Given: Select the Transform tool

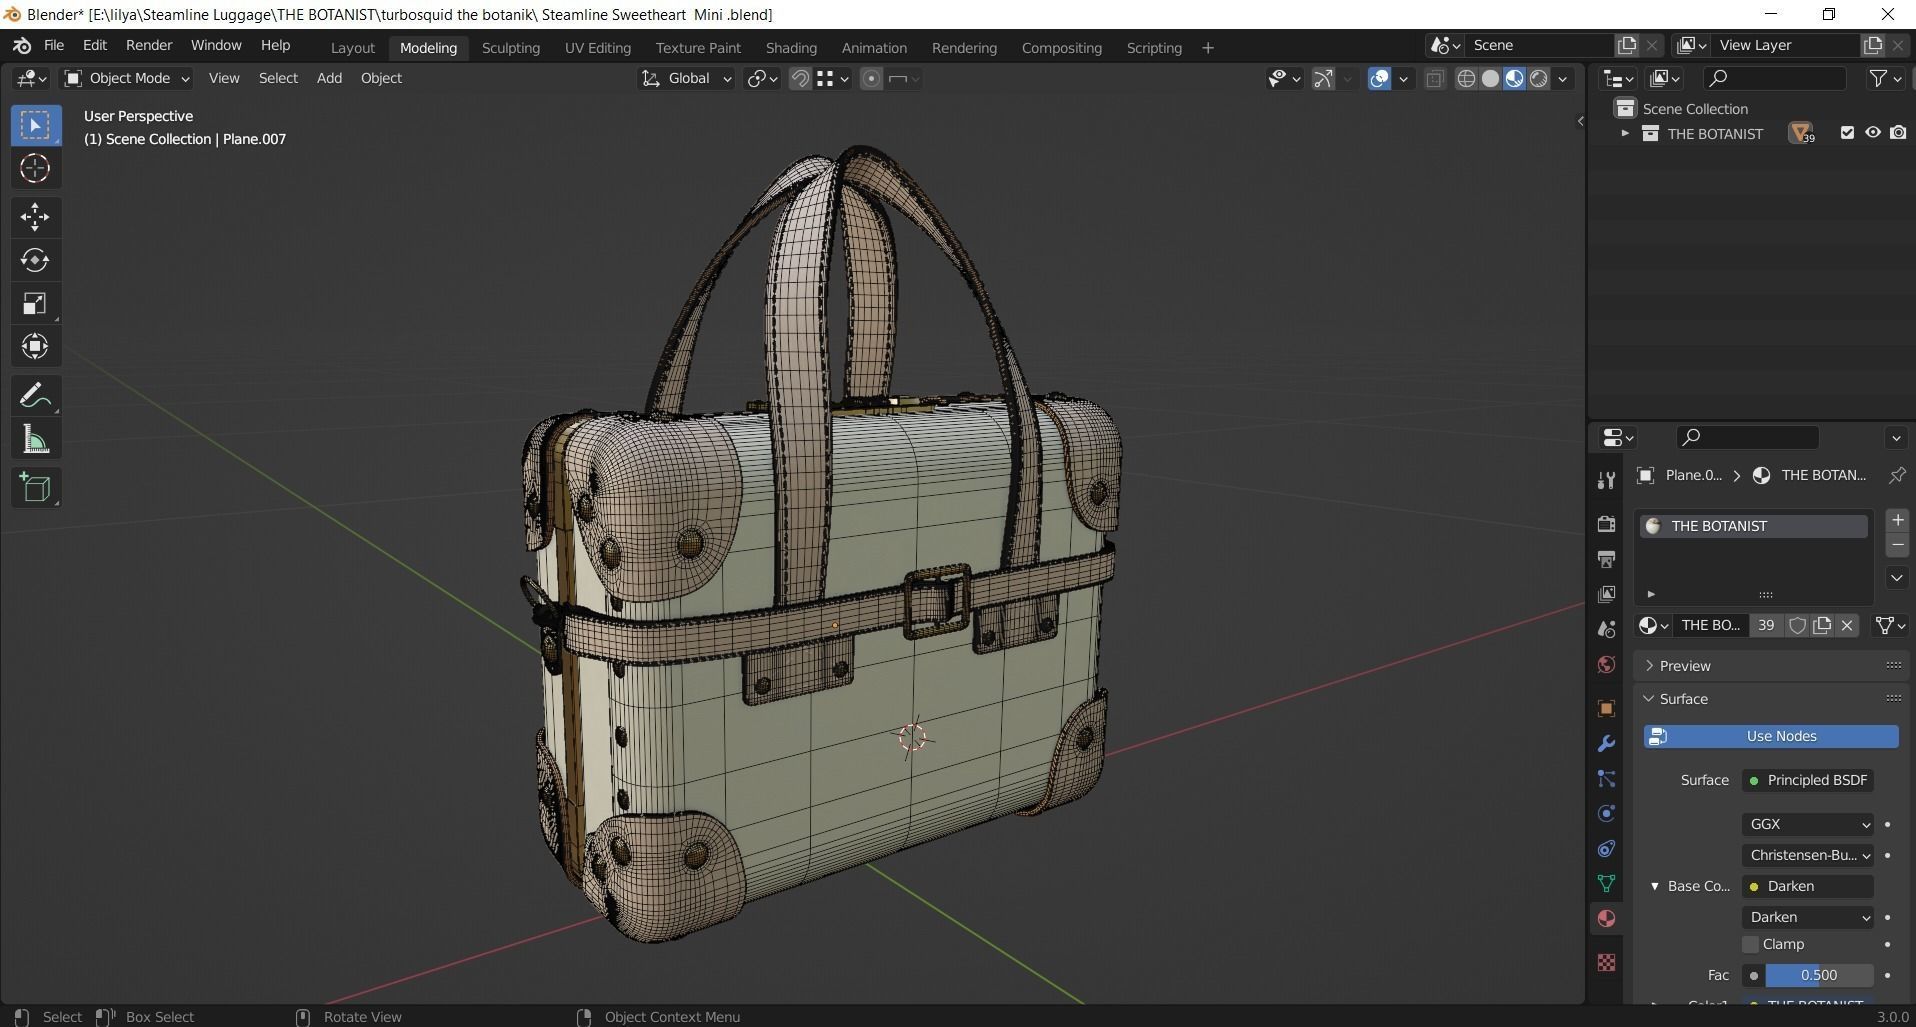Looking at the screenshot, I should 35,346.
